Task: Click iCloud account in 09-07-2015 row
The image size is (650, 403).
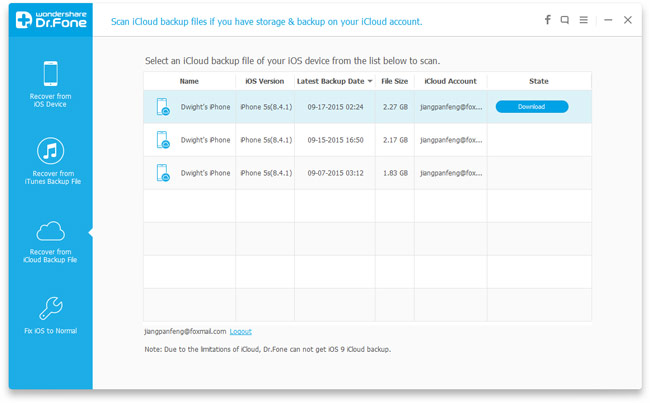Action: pyautogui.click(x=451, y=173)
